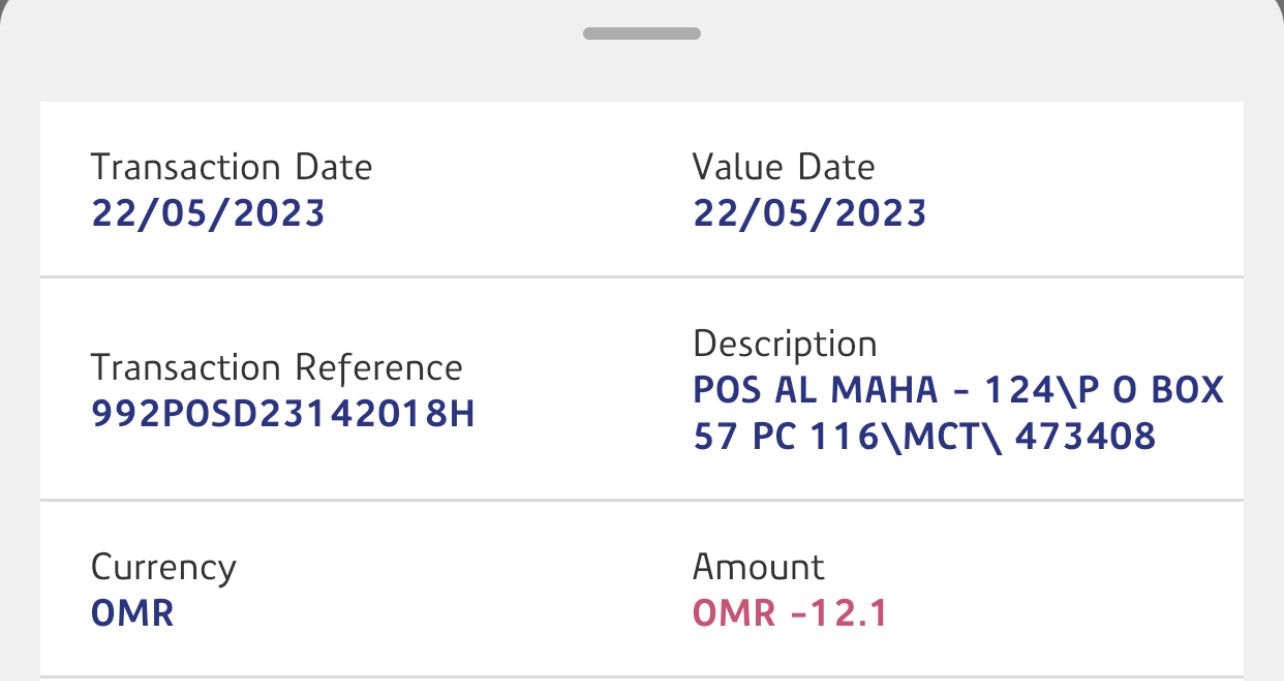This screenshot has height=681, width=1284.
Task: Click the 124\P O BOX text
Action: [x=1104, y=390]
